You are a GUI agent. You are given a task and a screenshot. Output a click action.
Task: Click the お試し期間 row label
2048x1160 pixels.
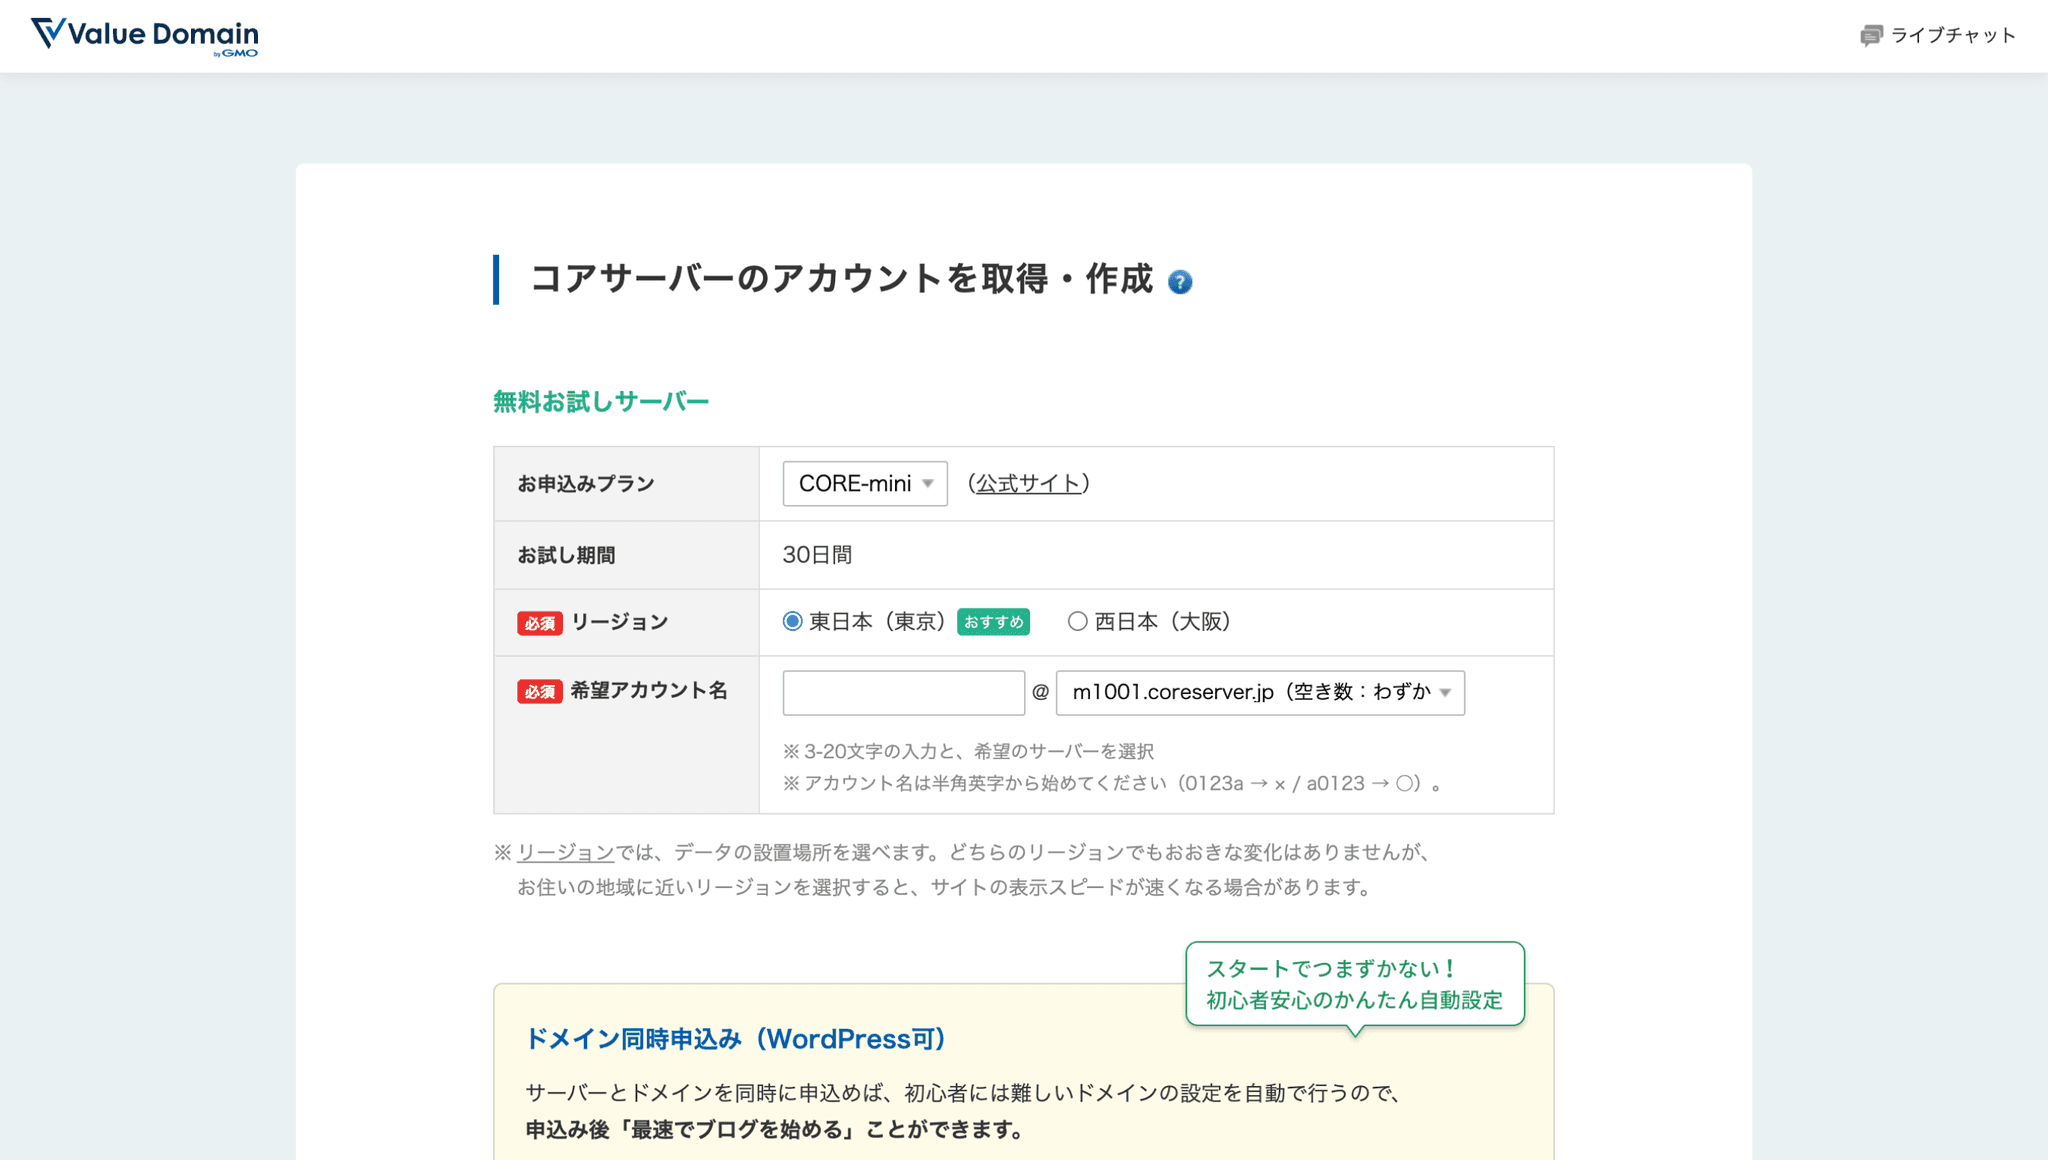tap(566, 555)
